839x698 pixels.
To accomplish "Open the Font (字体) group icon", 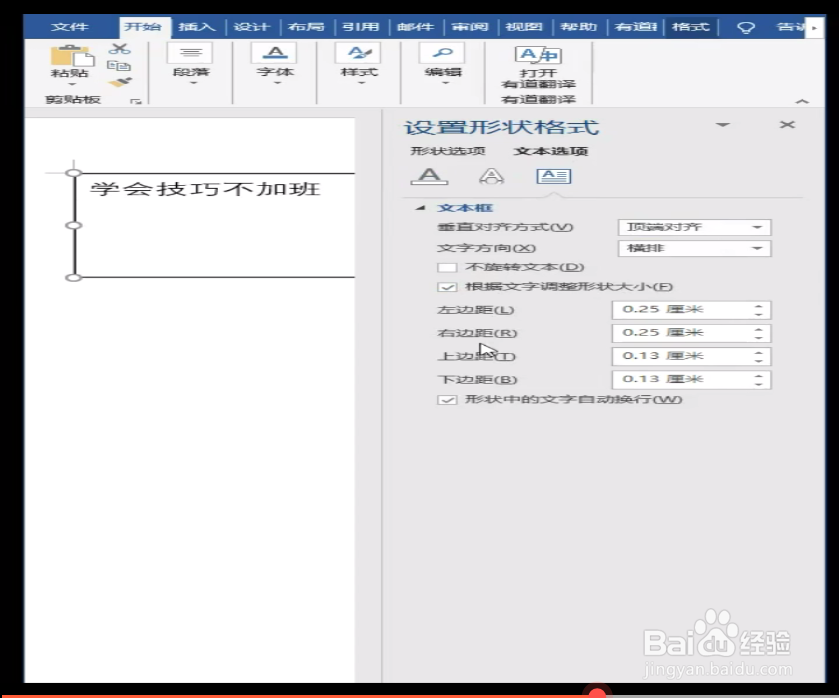I will coord(275,53).
